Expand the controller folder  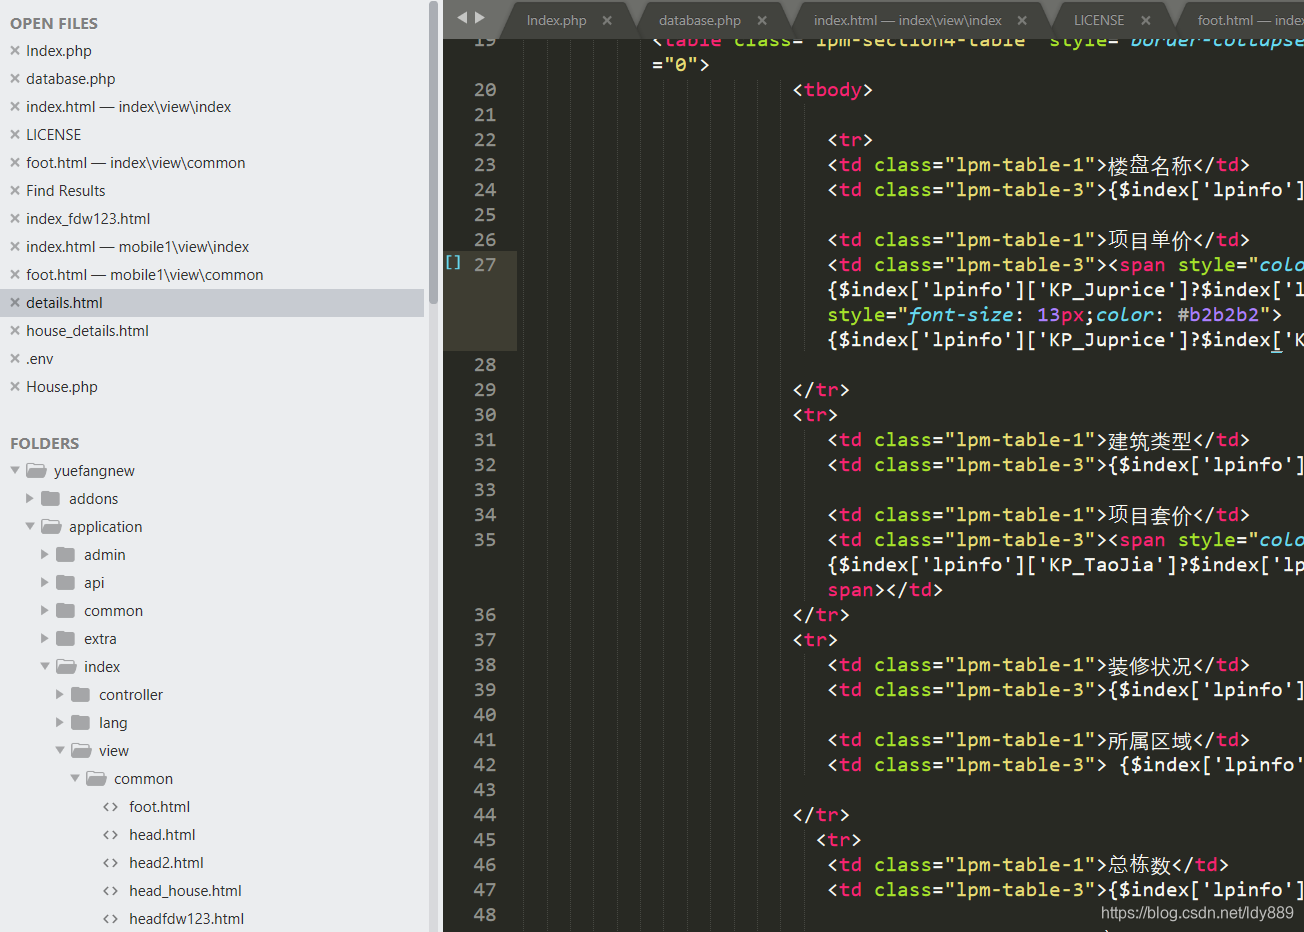coord(59,694)
